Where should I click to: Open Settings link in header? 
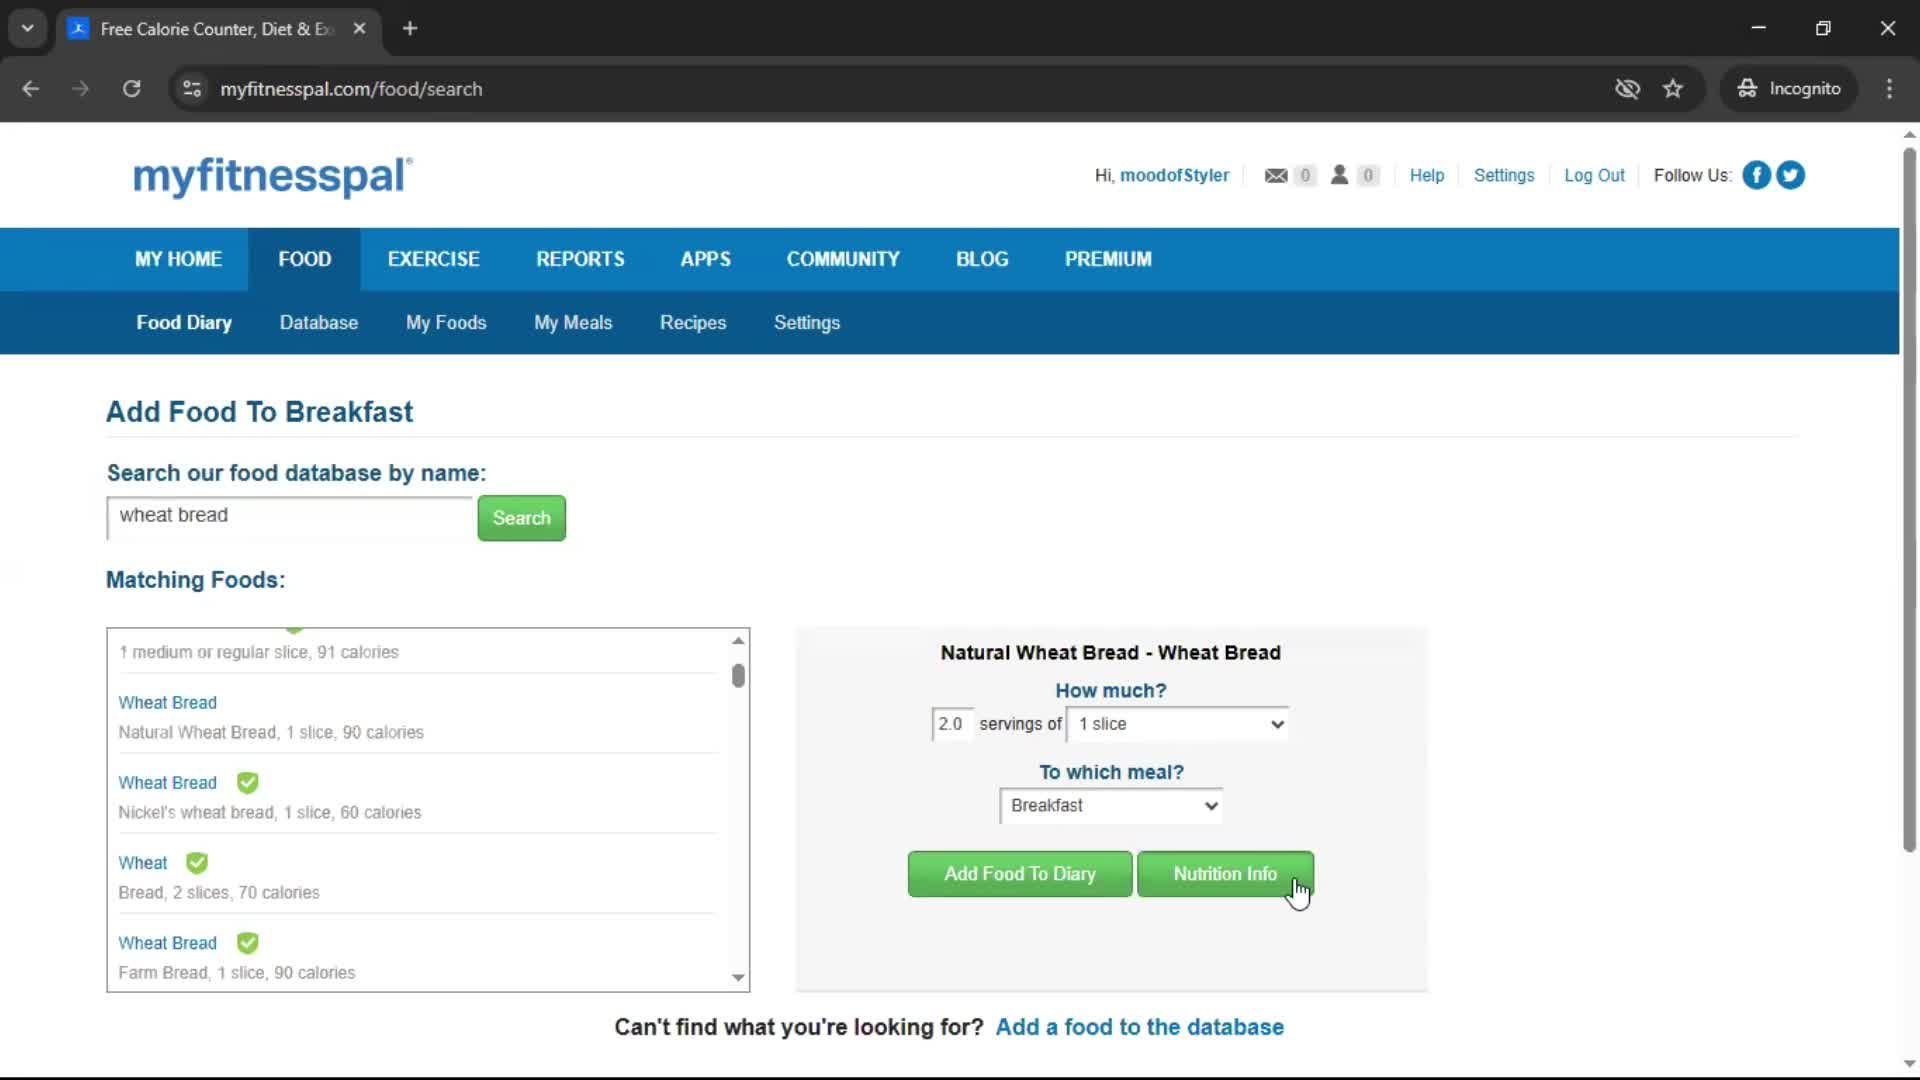pyautogui.click(x=1504, y=175)
